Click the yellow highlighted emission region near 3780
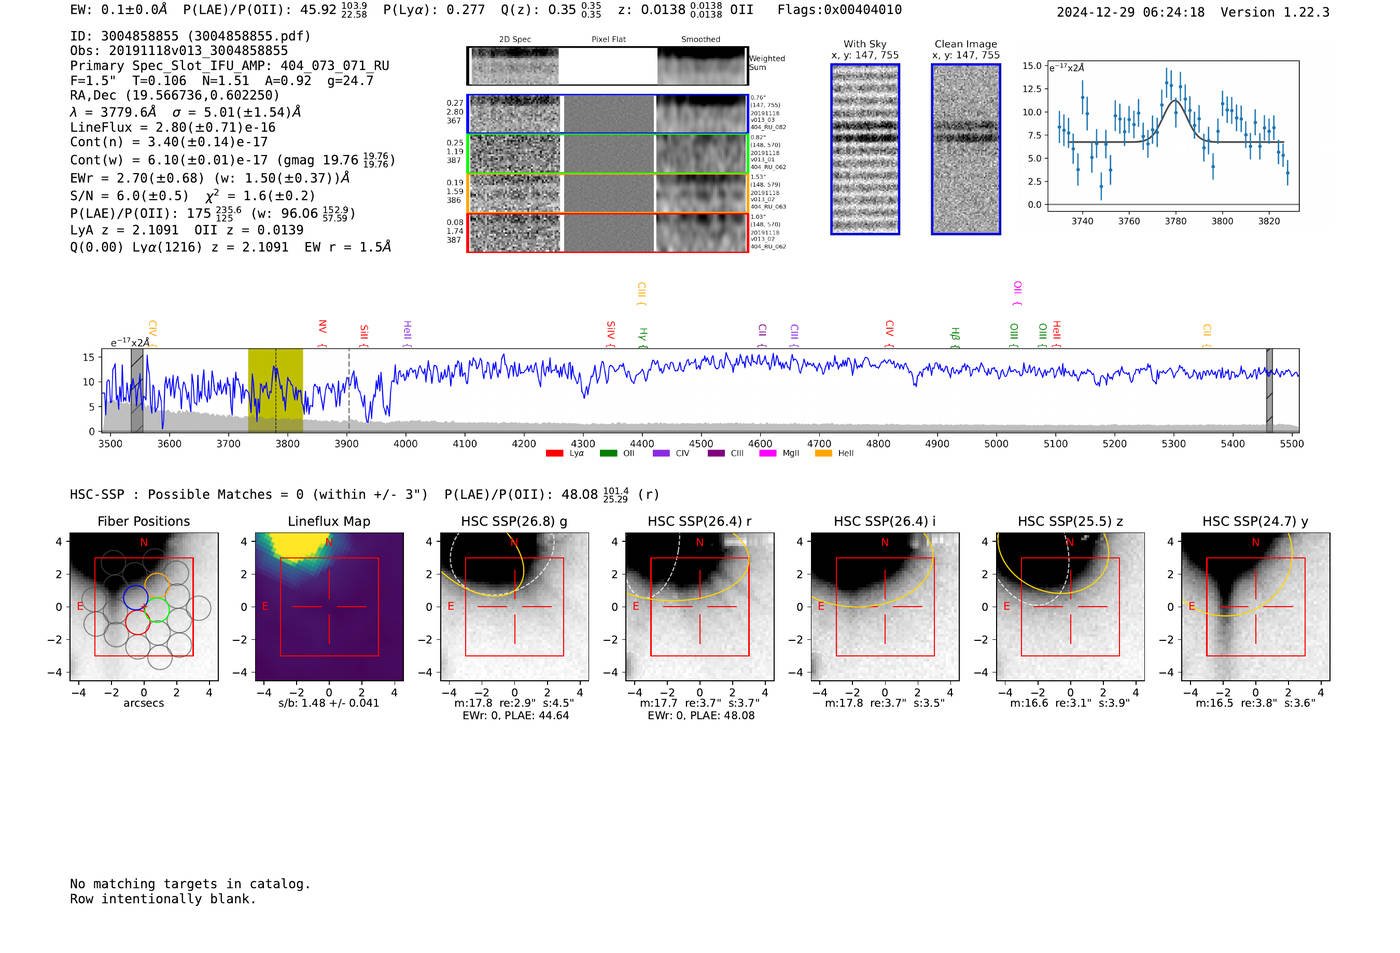Screen dimensions: 1400x953 [x=275, y=390]
